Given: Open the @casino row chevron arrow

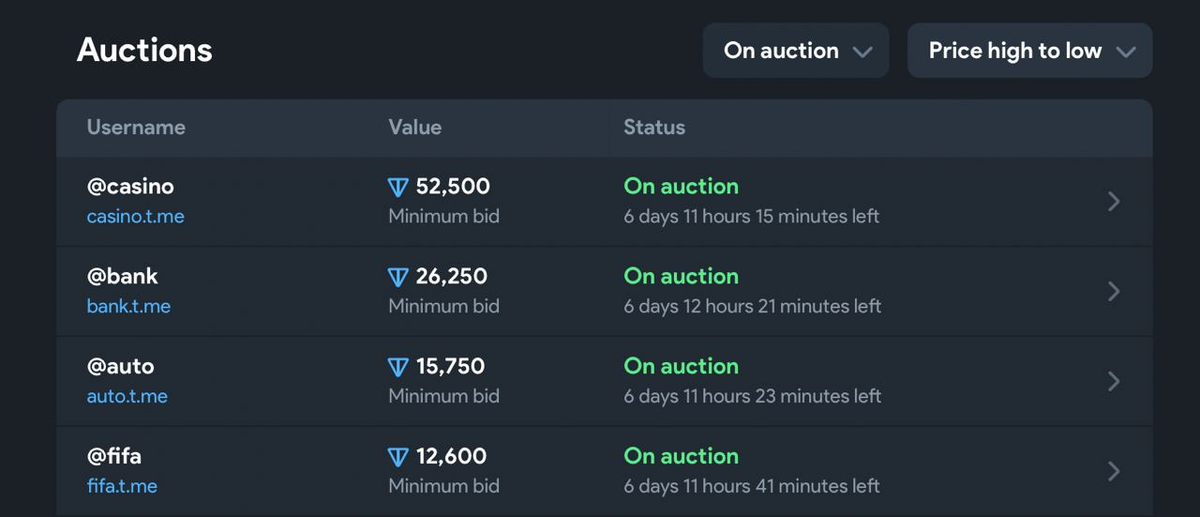Looking at the screenshot, I should pos(1114,202).
